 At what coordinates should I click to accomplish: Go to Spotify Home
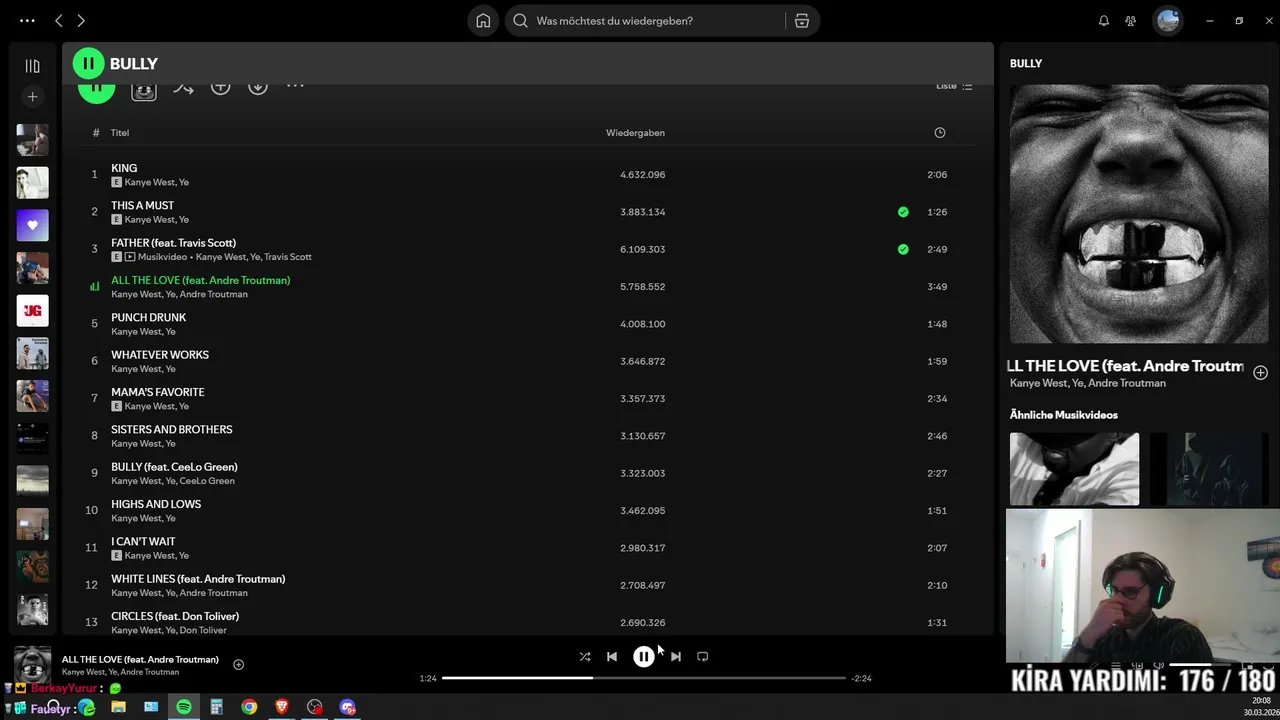coord(483,21)
